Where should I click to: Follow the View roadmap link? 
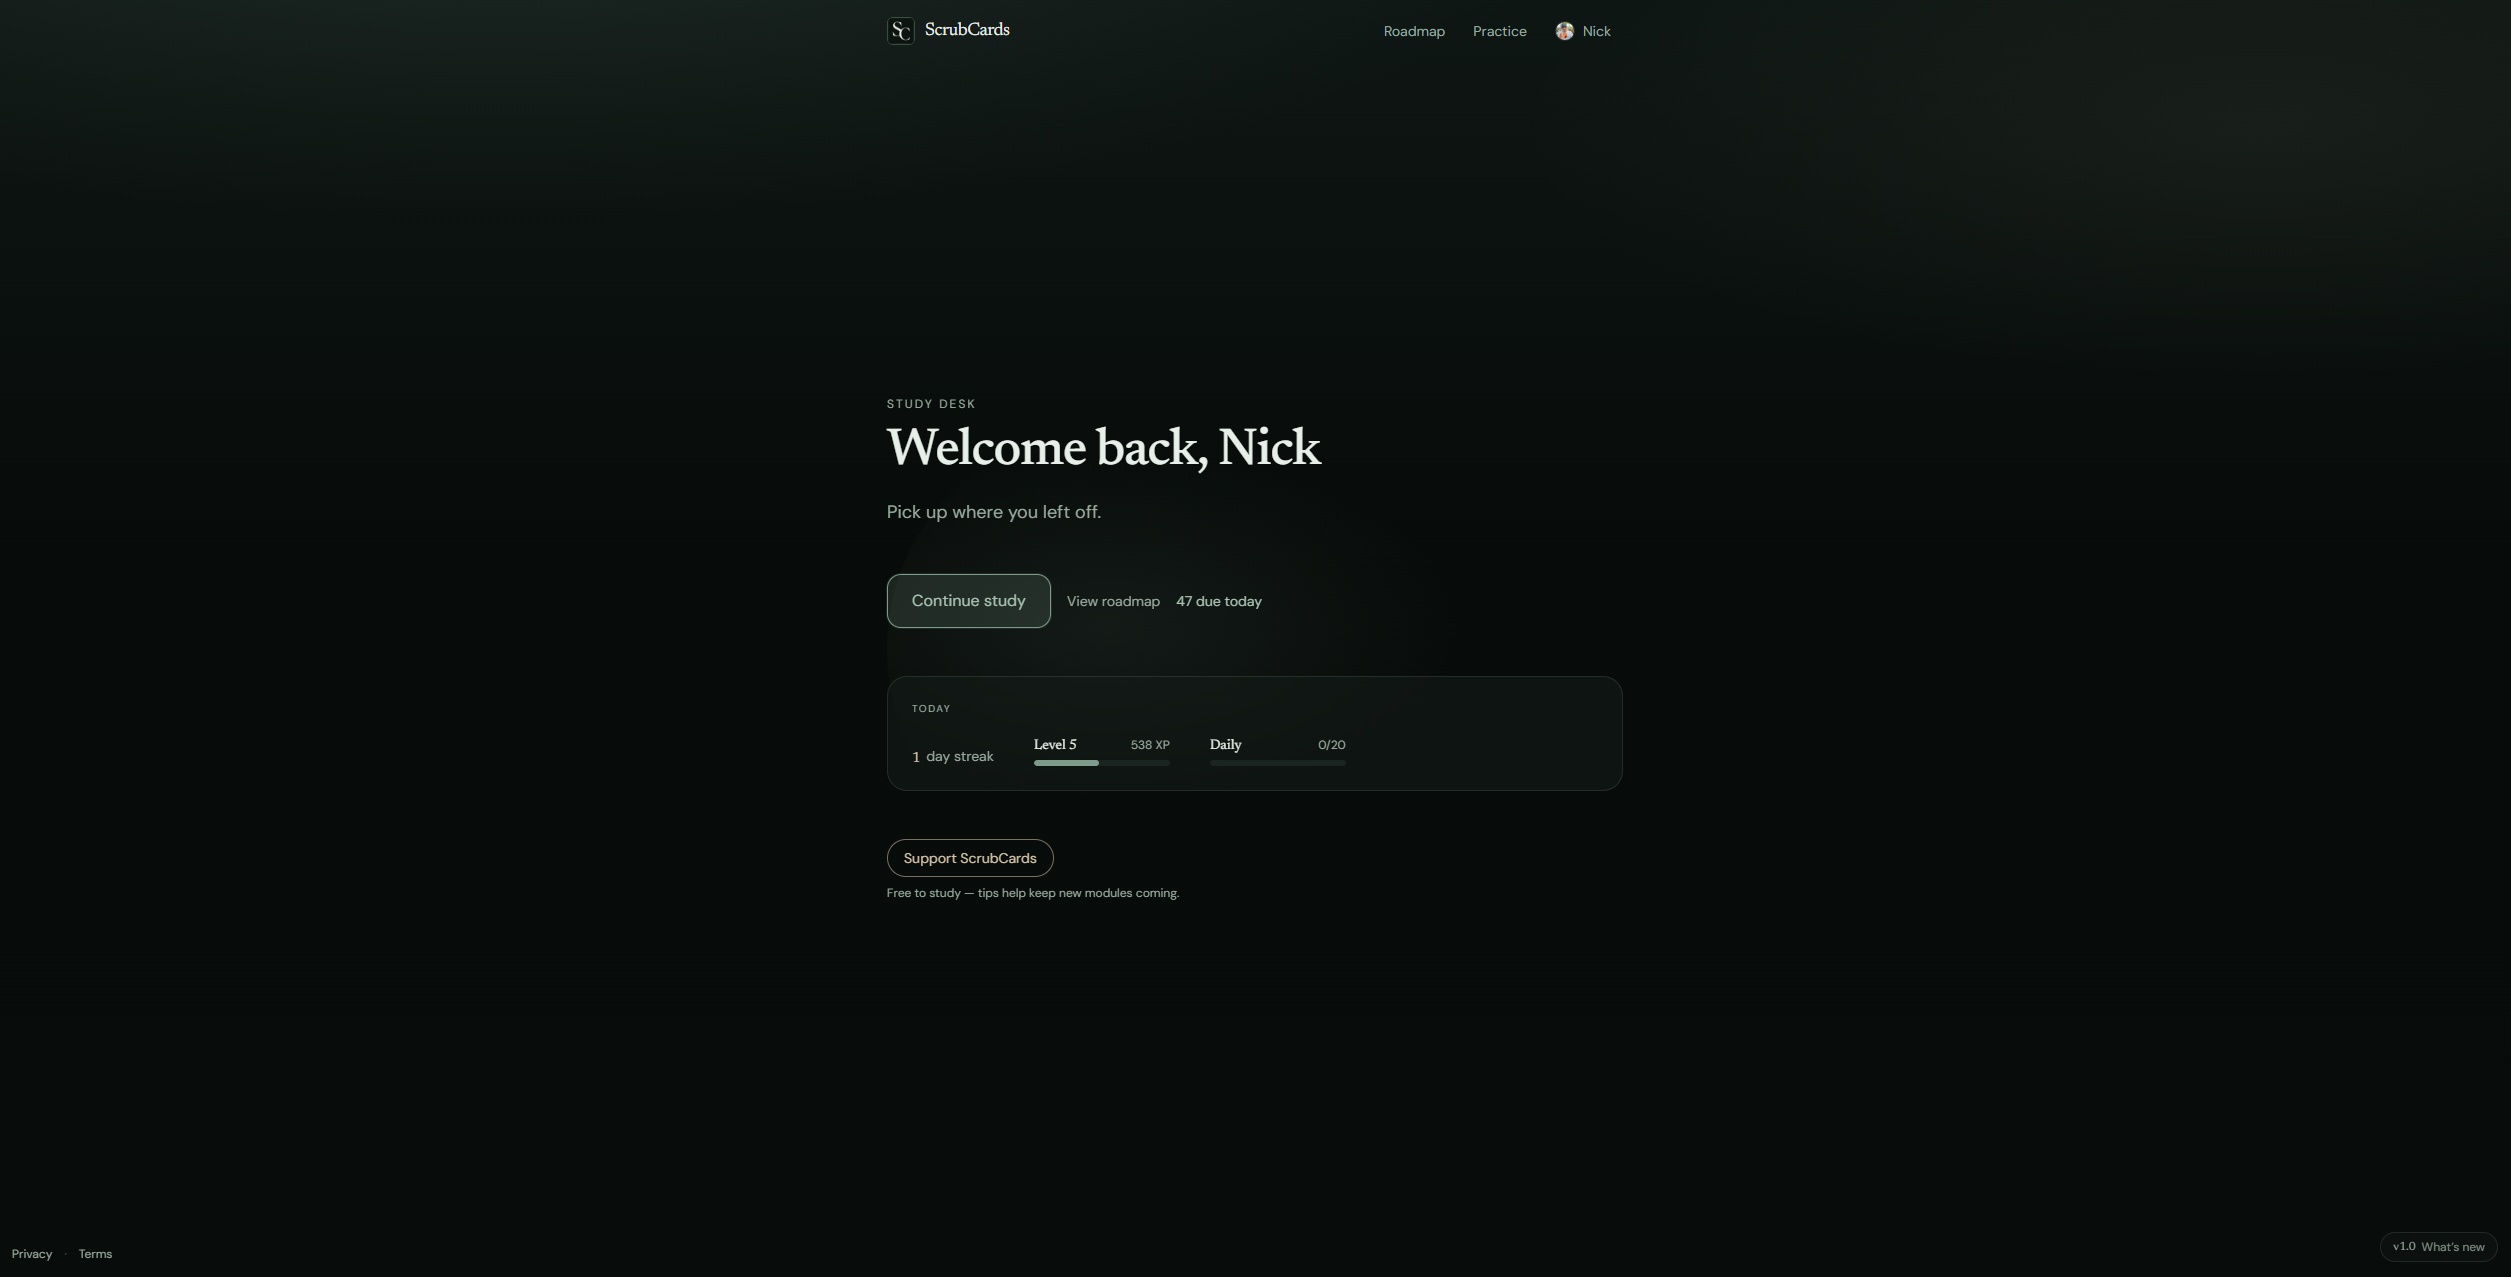click(x=1113, y=601)
